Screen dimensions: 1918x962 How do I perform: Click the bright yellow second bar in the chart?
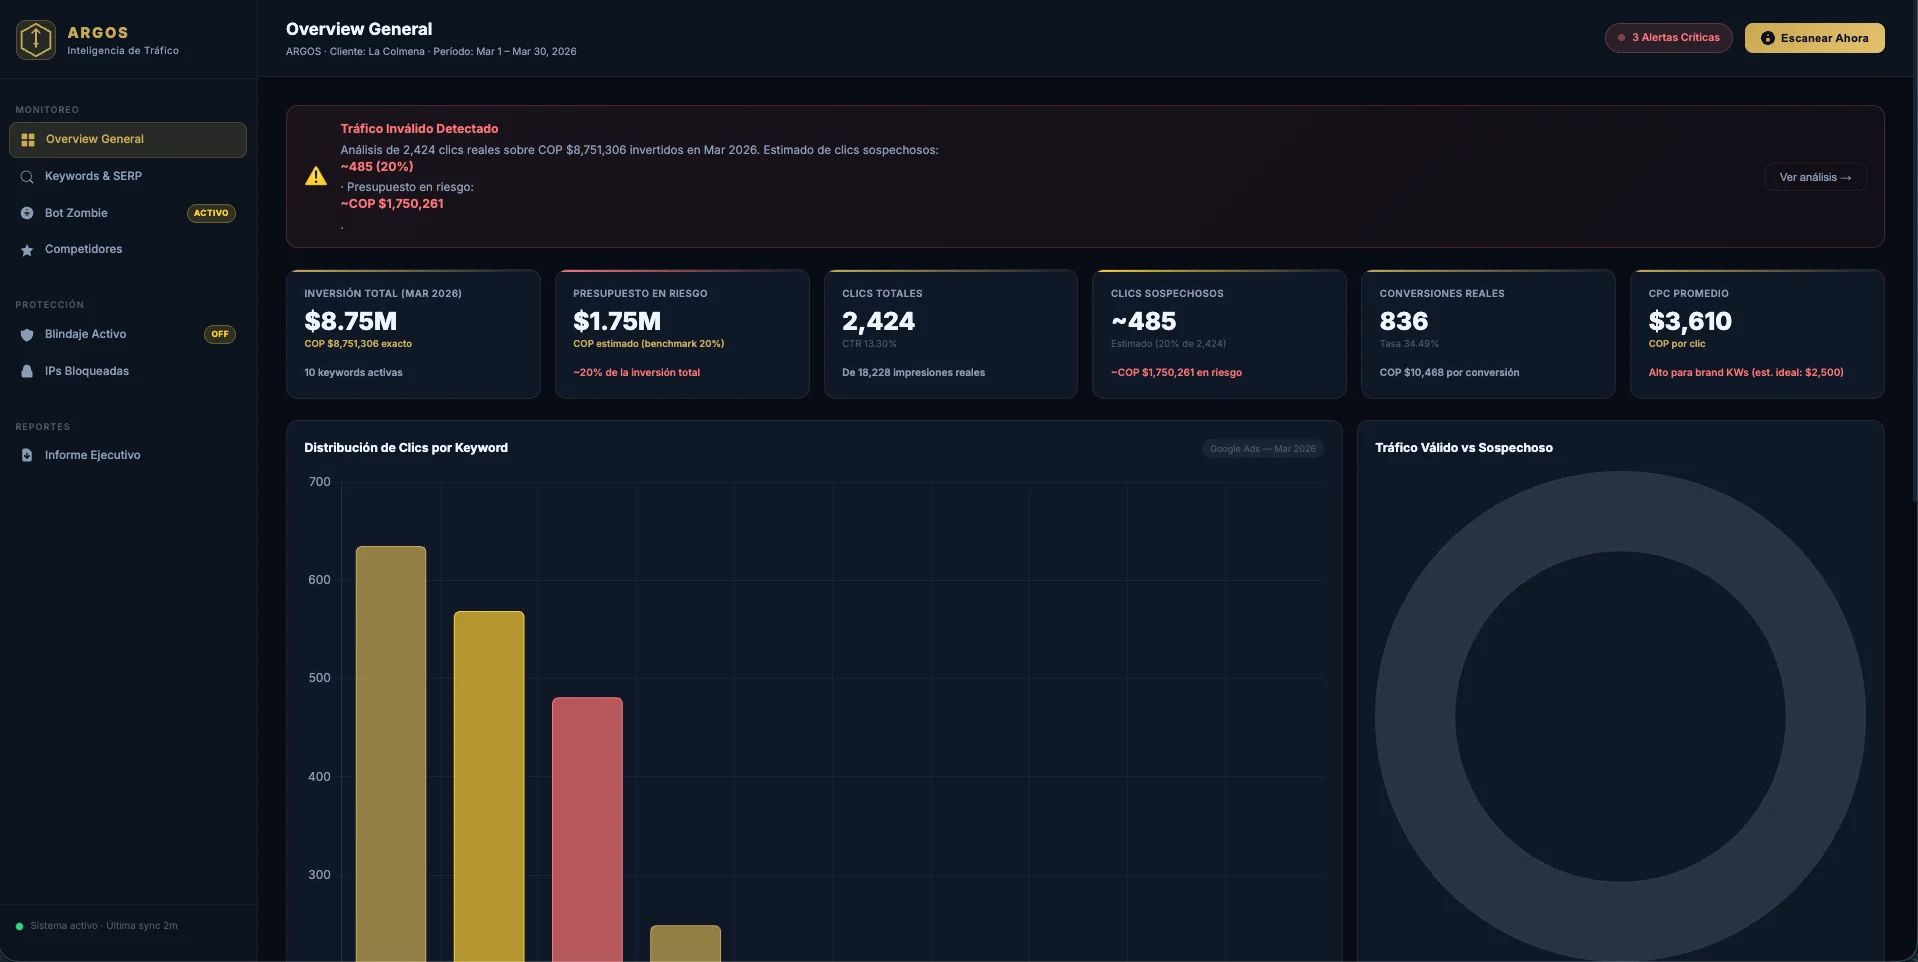489,786
